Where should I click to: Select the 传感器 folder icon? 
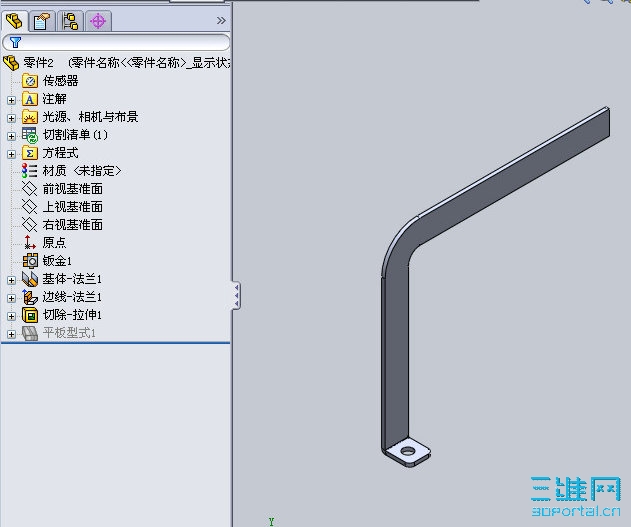(30, 81)
